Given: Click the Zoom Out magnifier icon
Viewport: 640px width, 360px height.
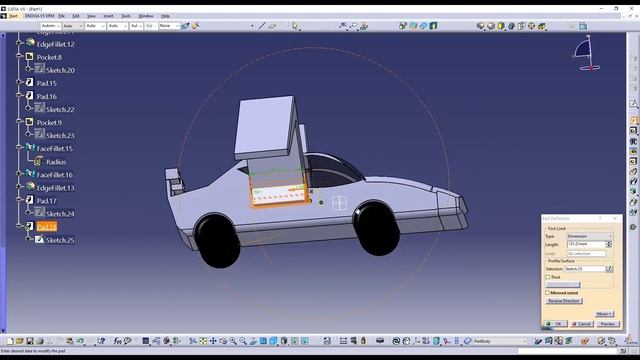Looking at the screenshot, I should (x=243, y=341).
